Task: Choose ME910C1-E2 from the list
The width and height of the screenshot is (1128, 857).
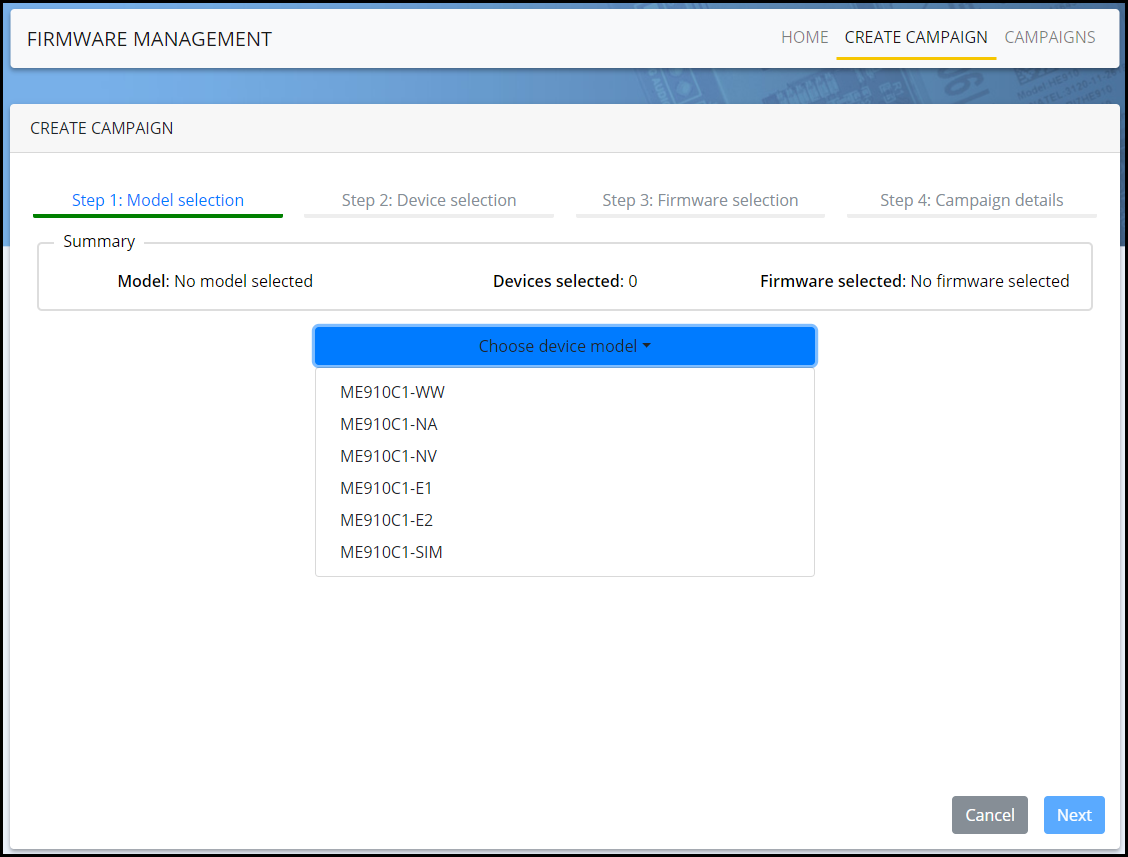Action: (565, 520)
